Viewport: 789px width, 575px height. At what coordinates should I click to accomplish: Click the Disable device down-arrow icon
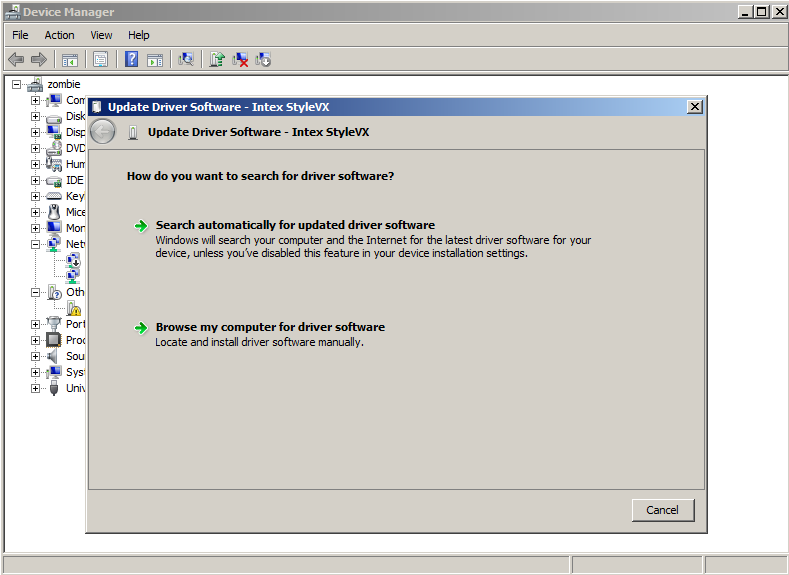(263, 60)
